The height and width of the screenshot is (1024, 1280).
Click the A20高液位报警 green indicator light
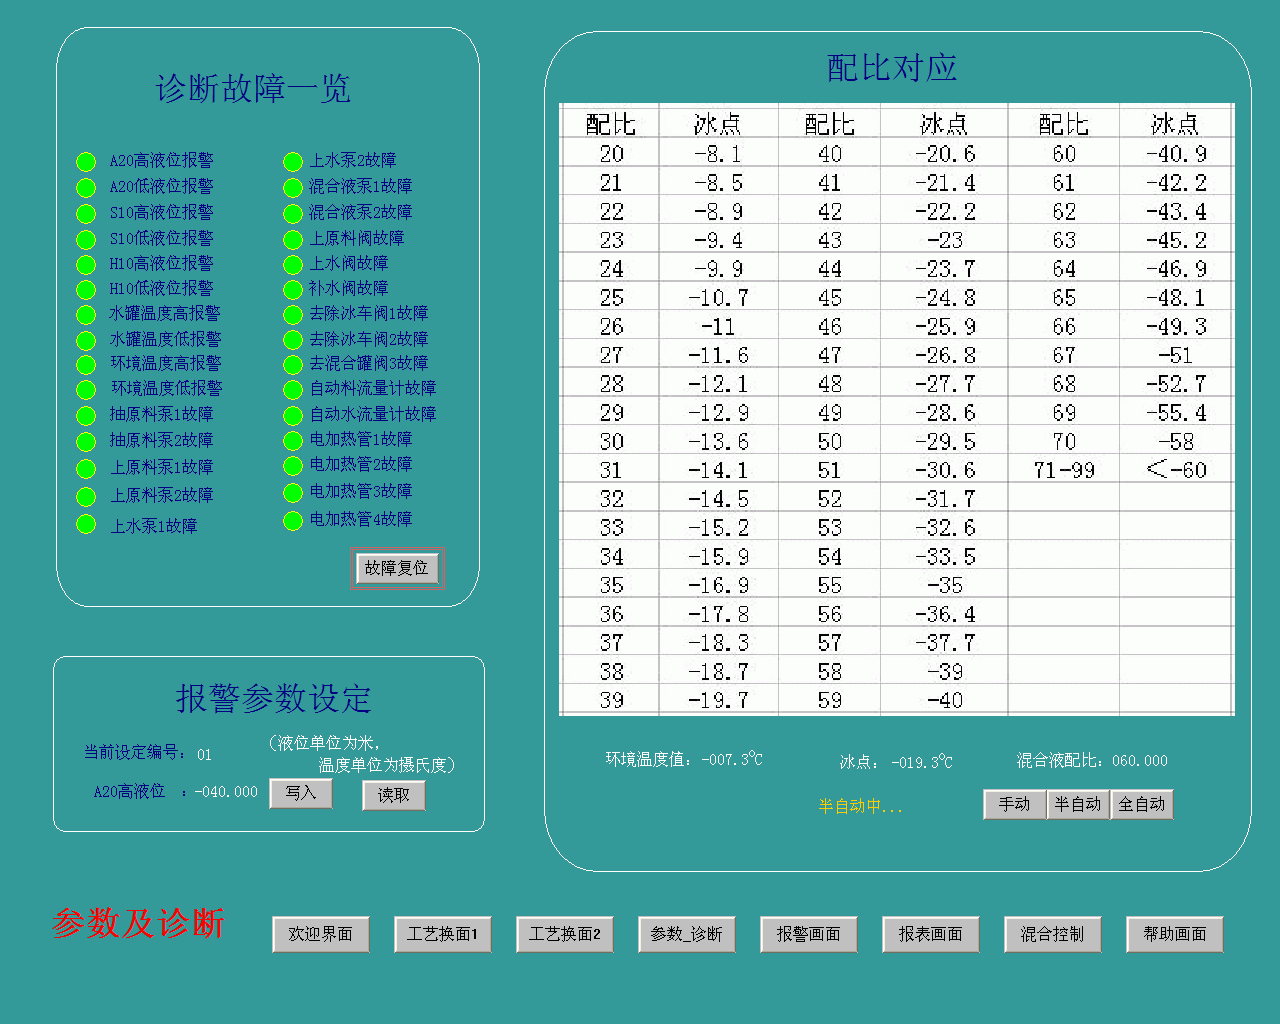tap(86, 162)
